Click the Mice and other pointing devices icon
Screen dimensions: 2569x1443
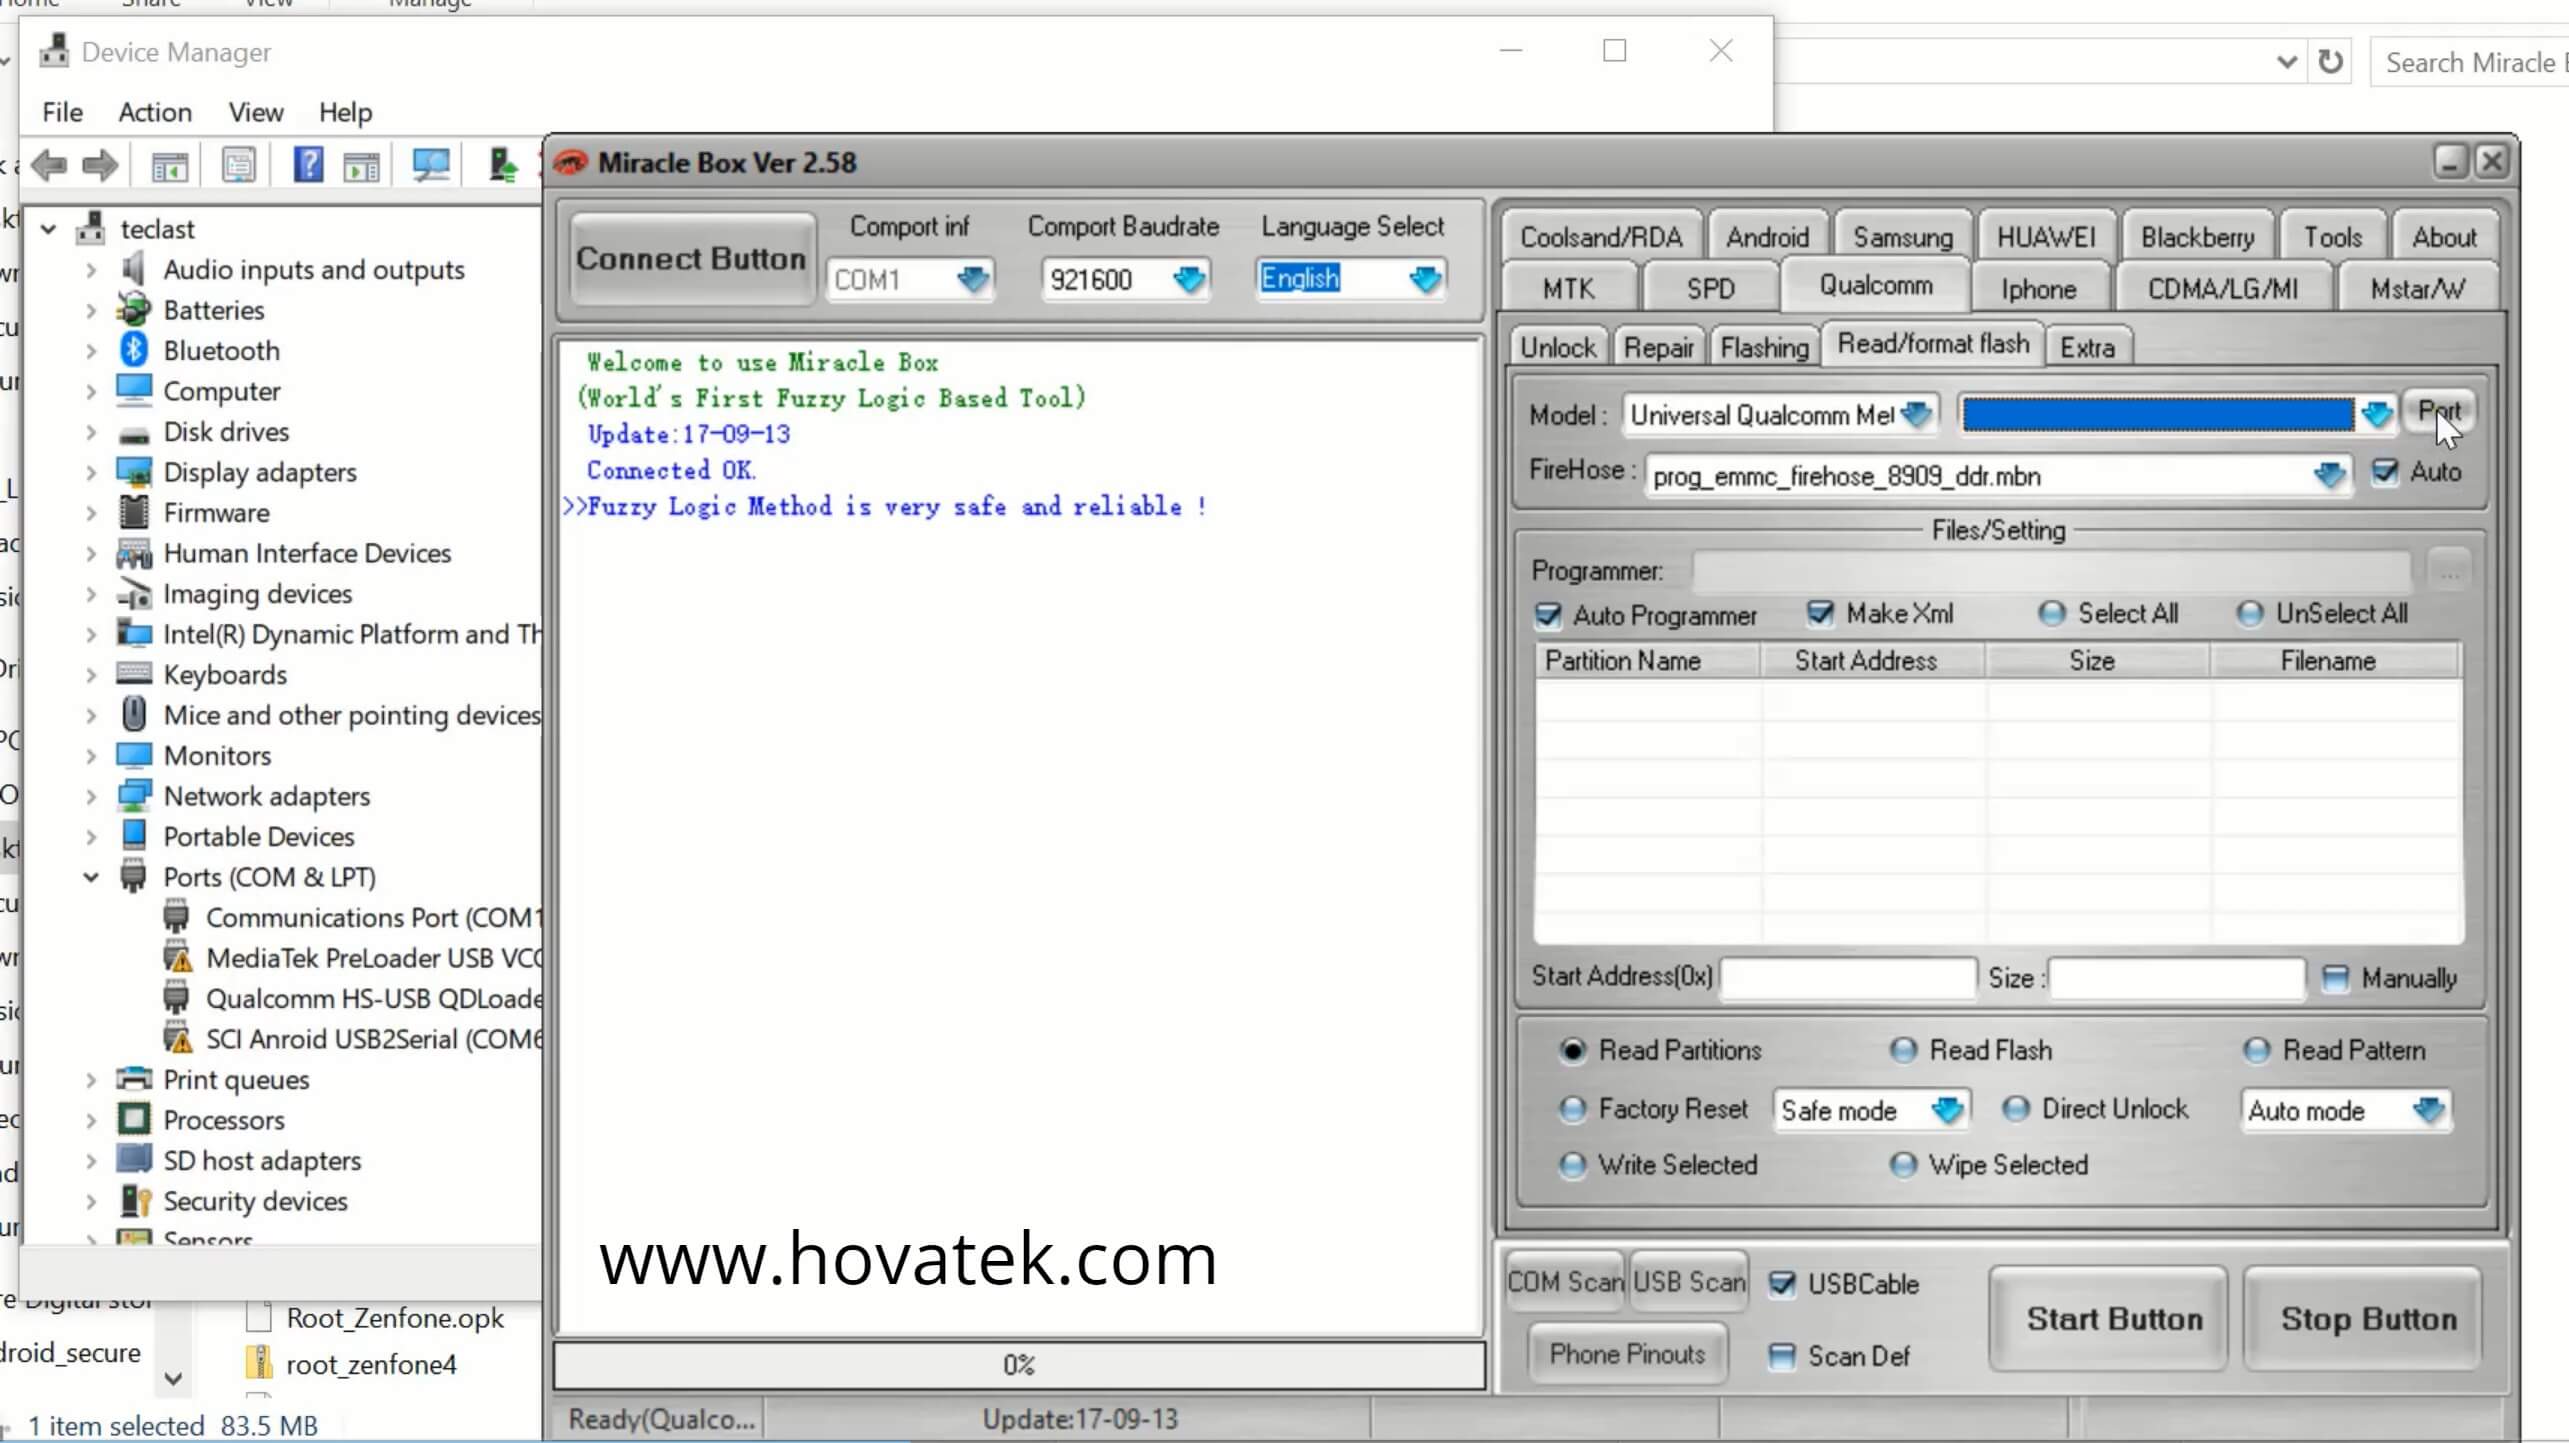(134, 715)
